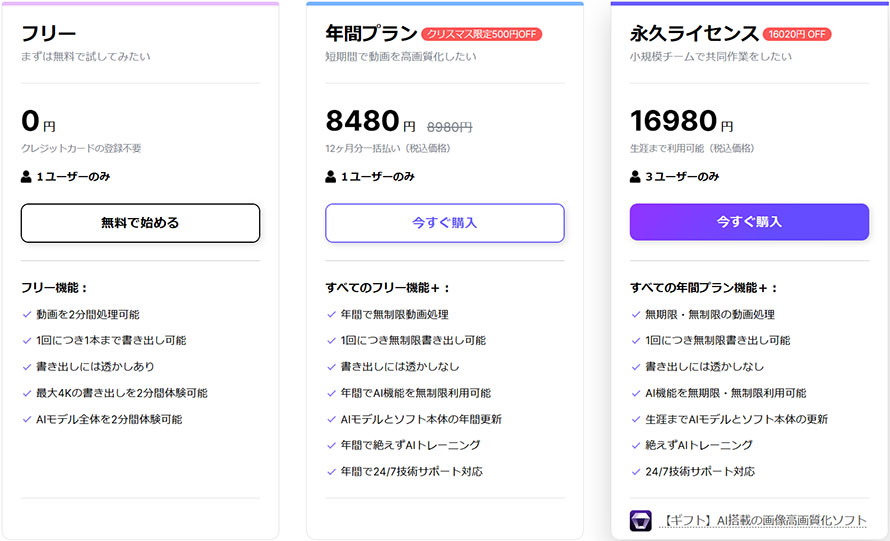
Task: Click the checkmark beside 年間で無制限動画処理
Action: coord(332,314)
